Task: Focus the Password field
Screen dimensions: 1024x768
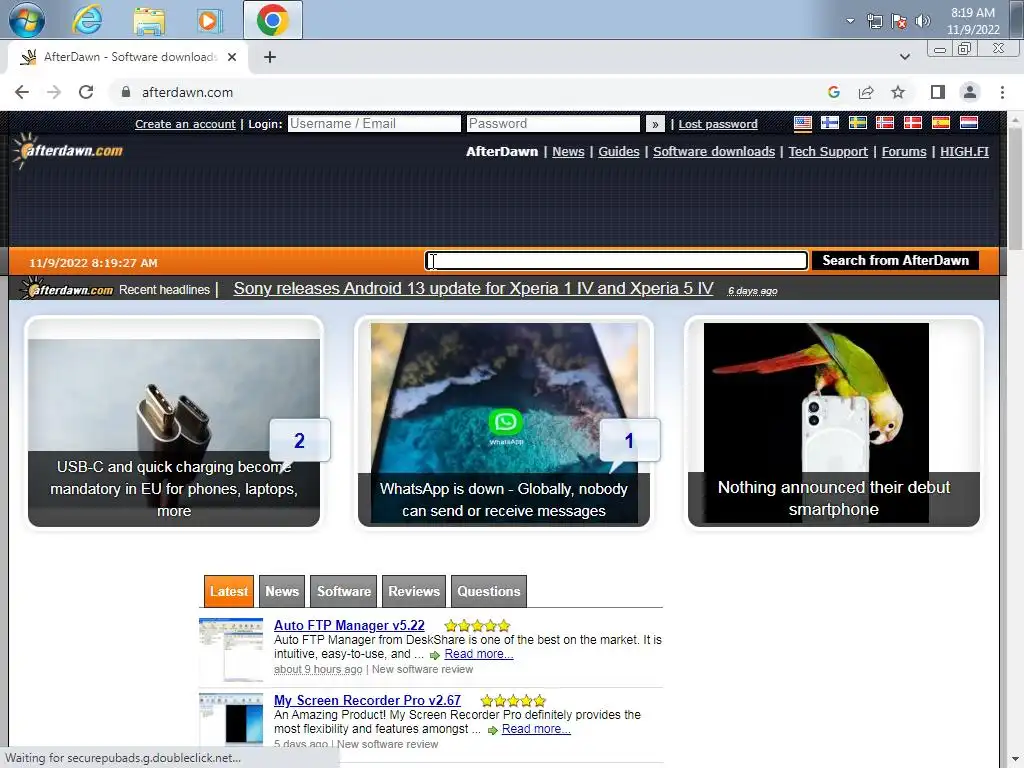Action: 553,123
